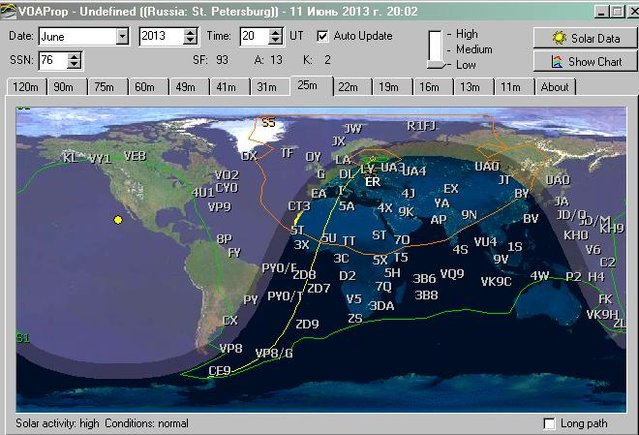Switch to the 90m band tab
Screen dimensions: 639x435
(64, 87)
